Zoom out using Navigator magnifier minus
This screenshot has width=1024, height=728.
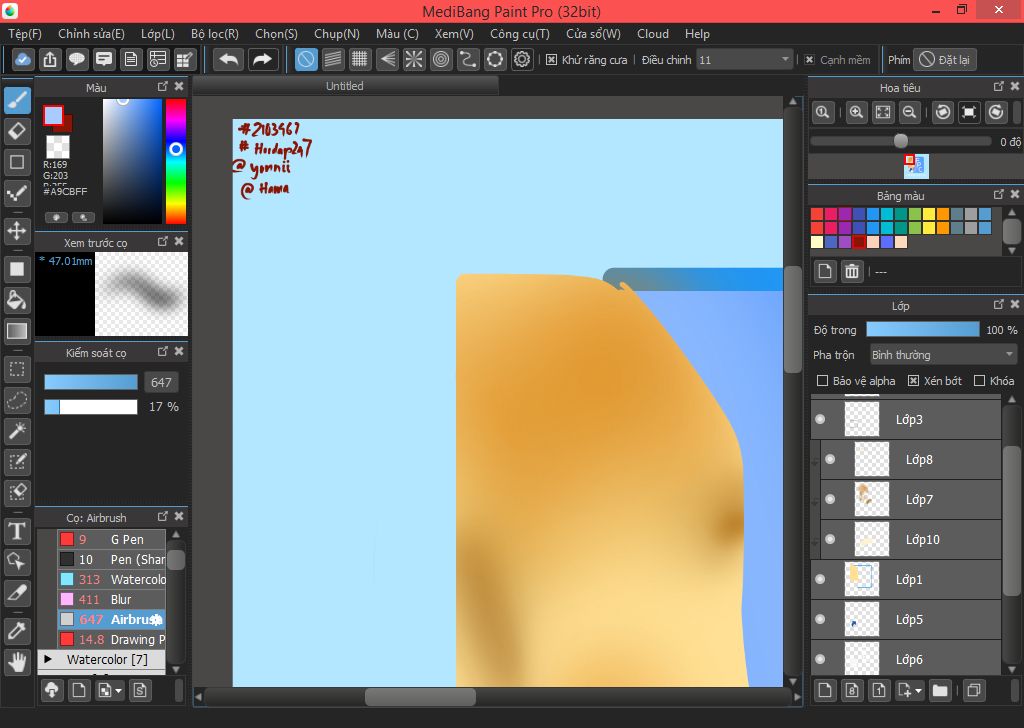coord(909,112)
